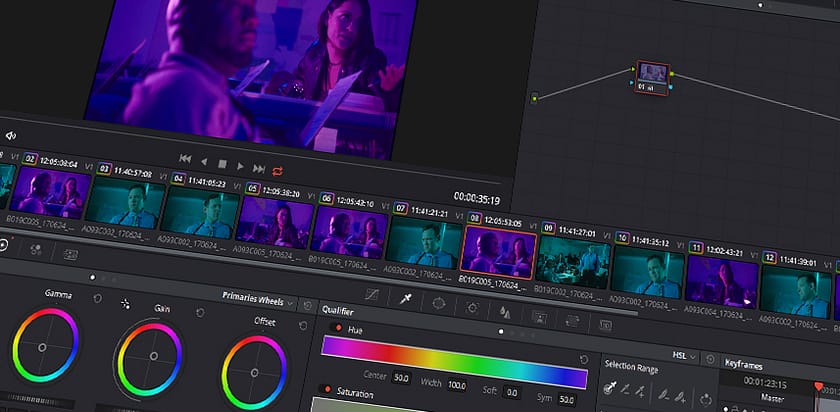The width and height of the screenshot is (840, 412).
Task: Mute audio with the speaker icon
Action: (x=11, y=136)
